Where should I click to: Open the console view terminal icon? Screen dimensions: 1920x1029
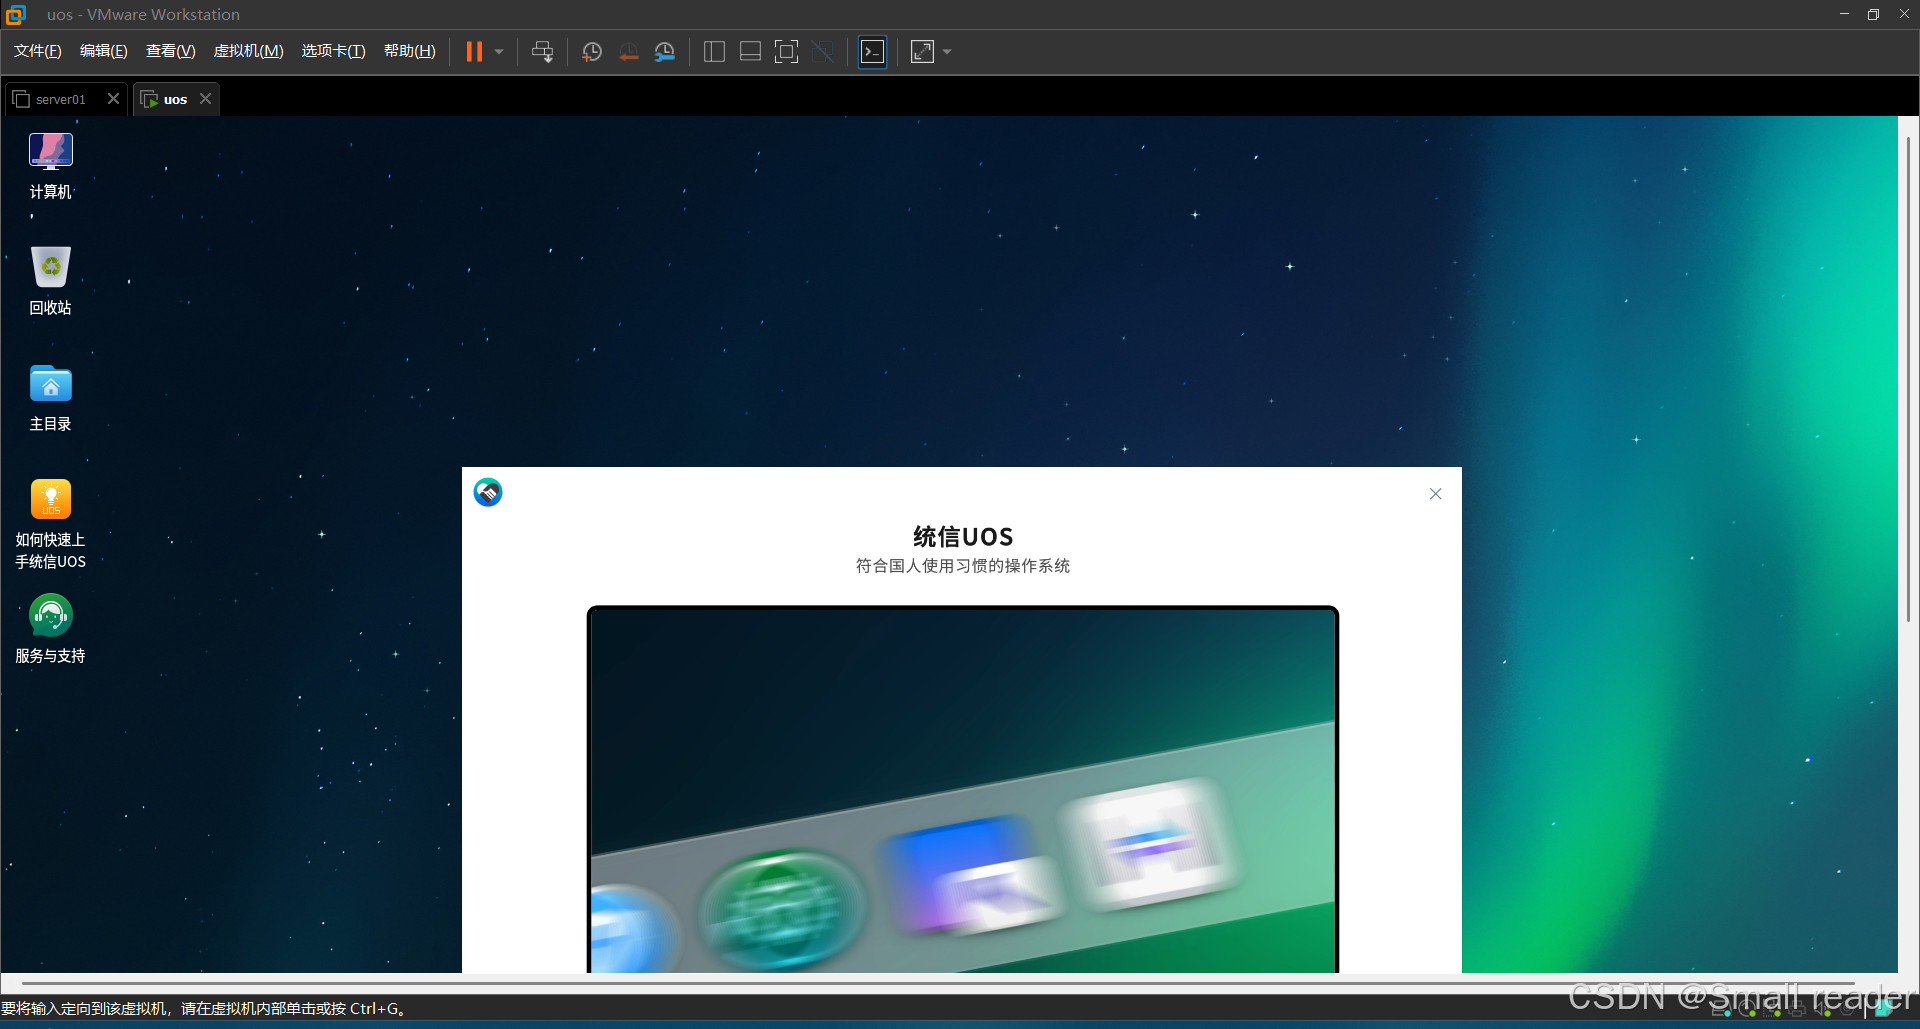tap(873, 52)
